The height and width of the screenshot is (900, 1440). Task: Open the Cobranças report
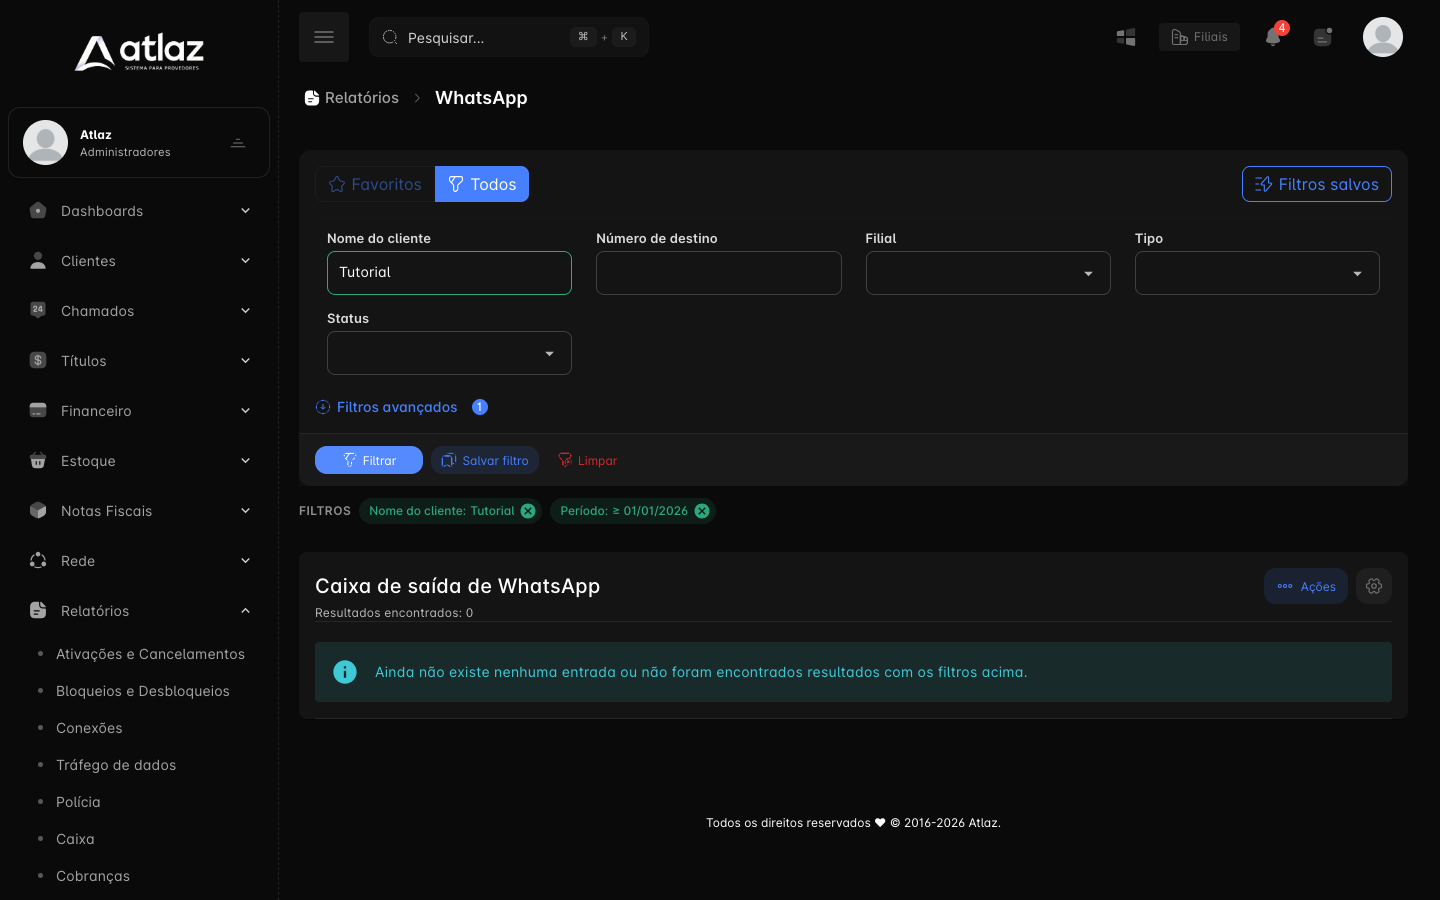coord(93,876)
